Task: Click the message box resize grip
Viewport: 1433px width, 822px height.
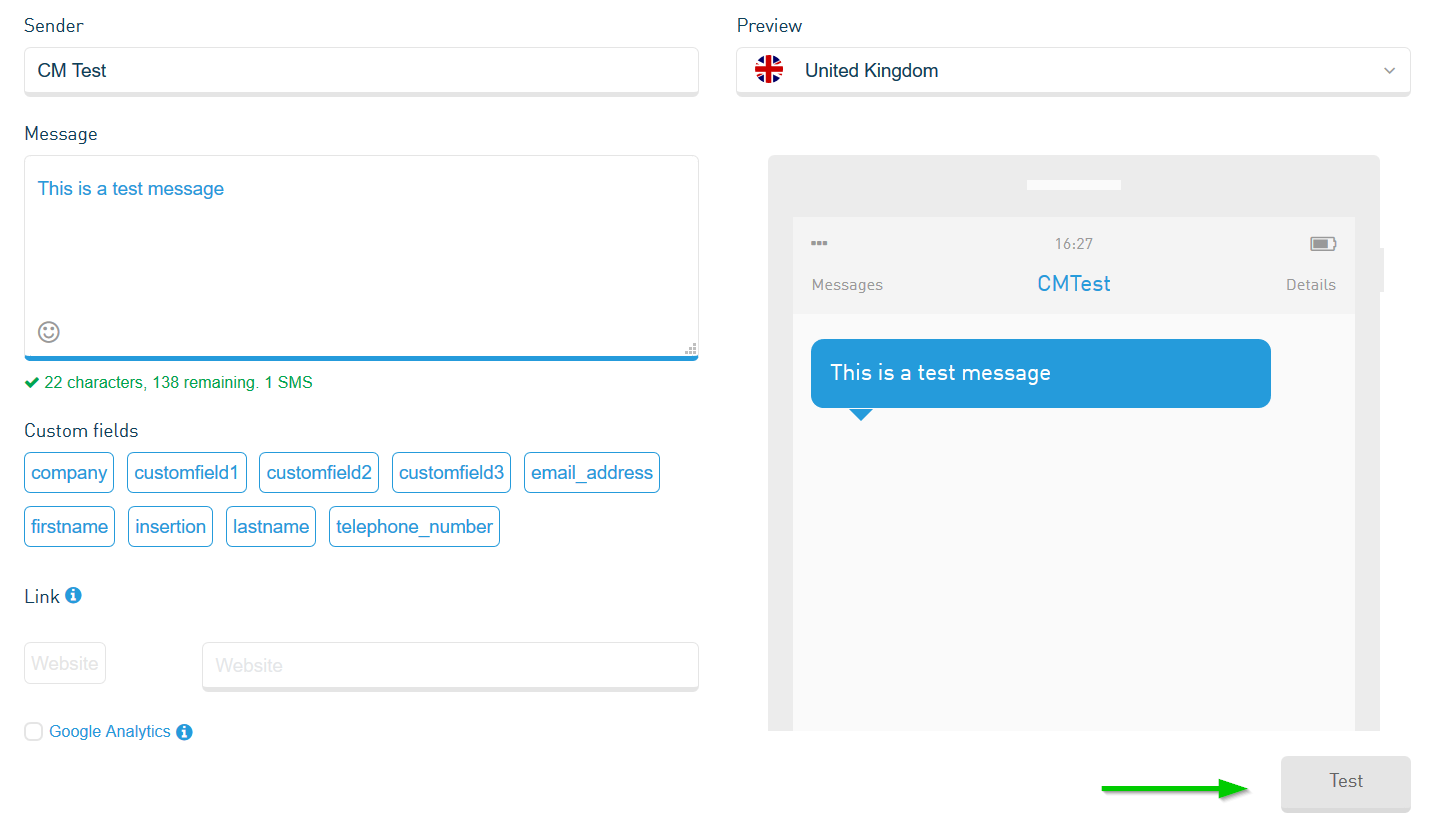Action: pos(690,348)
